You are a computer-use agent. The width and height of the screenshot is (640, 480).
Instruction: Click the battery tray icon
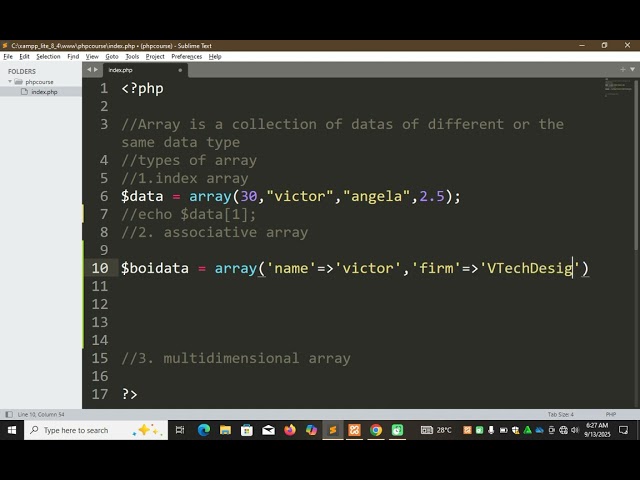click(x=504, y=430)
